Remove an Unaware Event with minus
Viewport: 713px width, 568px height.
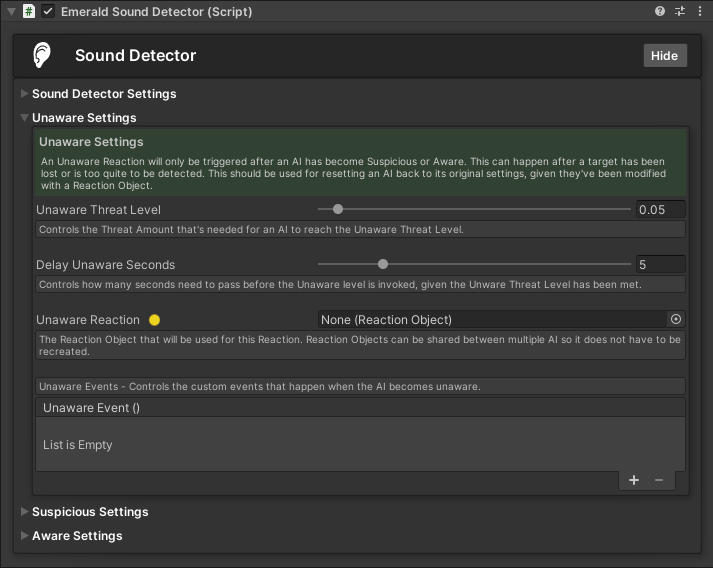[x=659, y=480]
